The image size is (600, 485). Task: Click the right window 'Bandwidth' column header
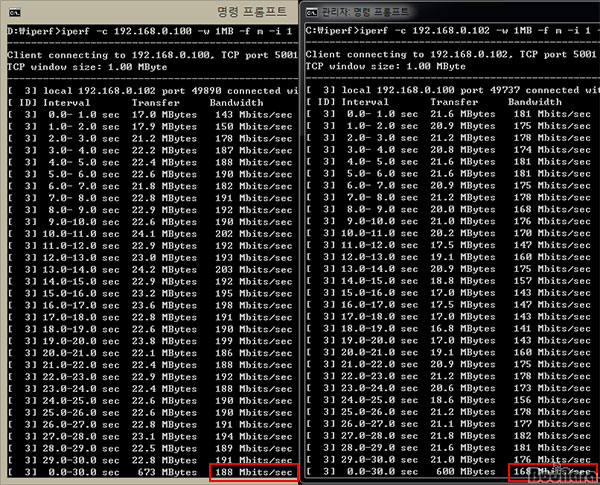pos(535,102)
